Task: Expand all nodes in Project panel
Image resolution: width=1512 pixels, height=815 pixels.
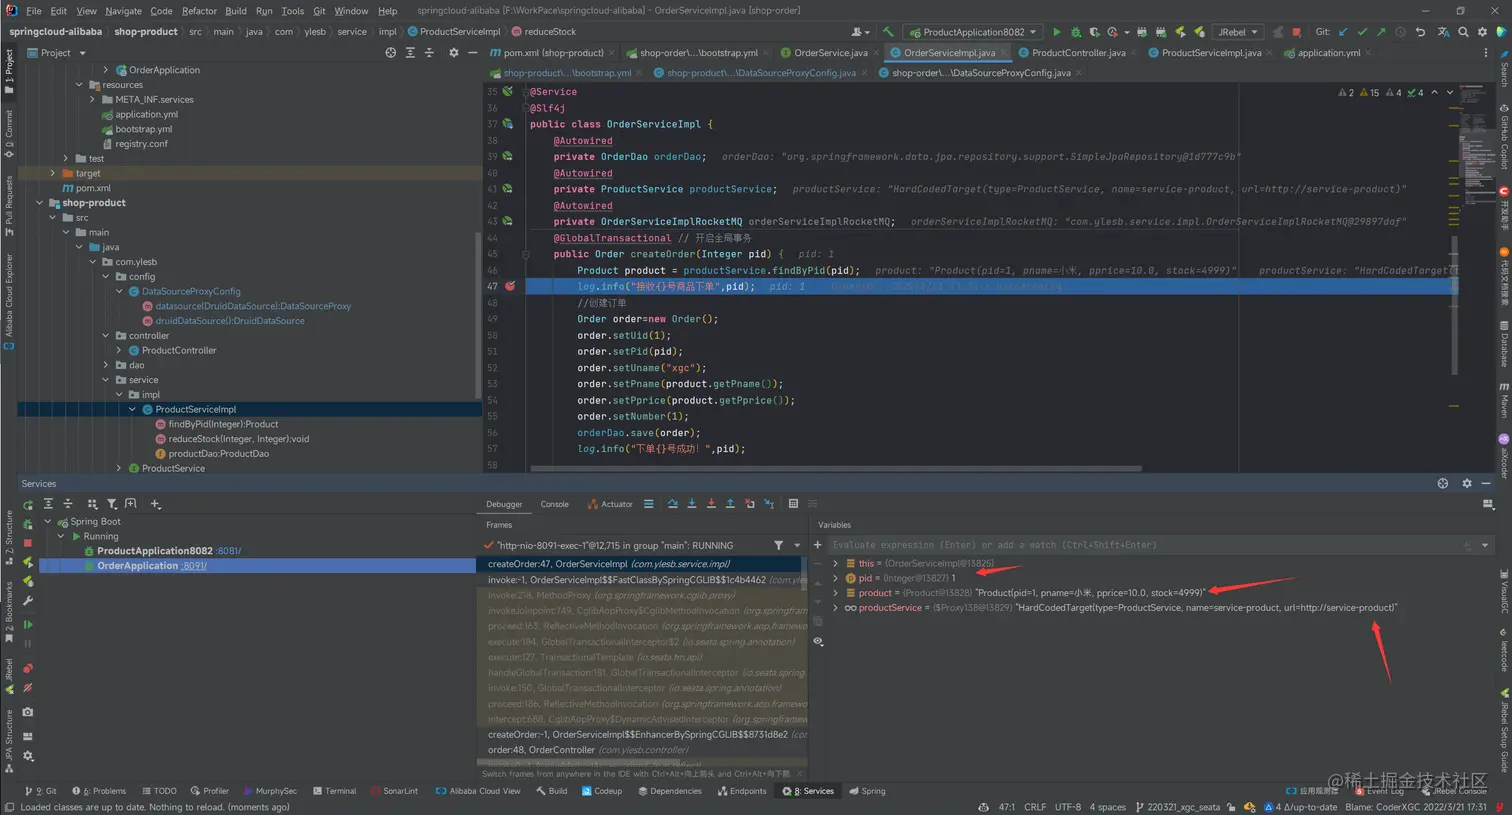Action: 410,53
